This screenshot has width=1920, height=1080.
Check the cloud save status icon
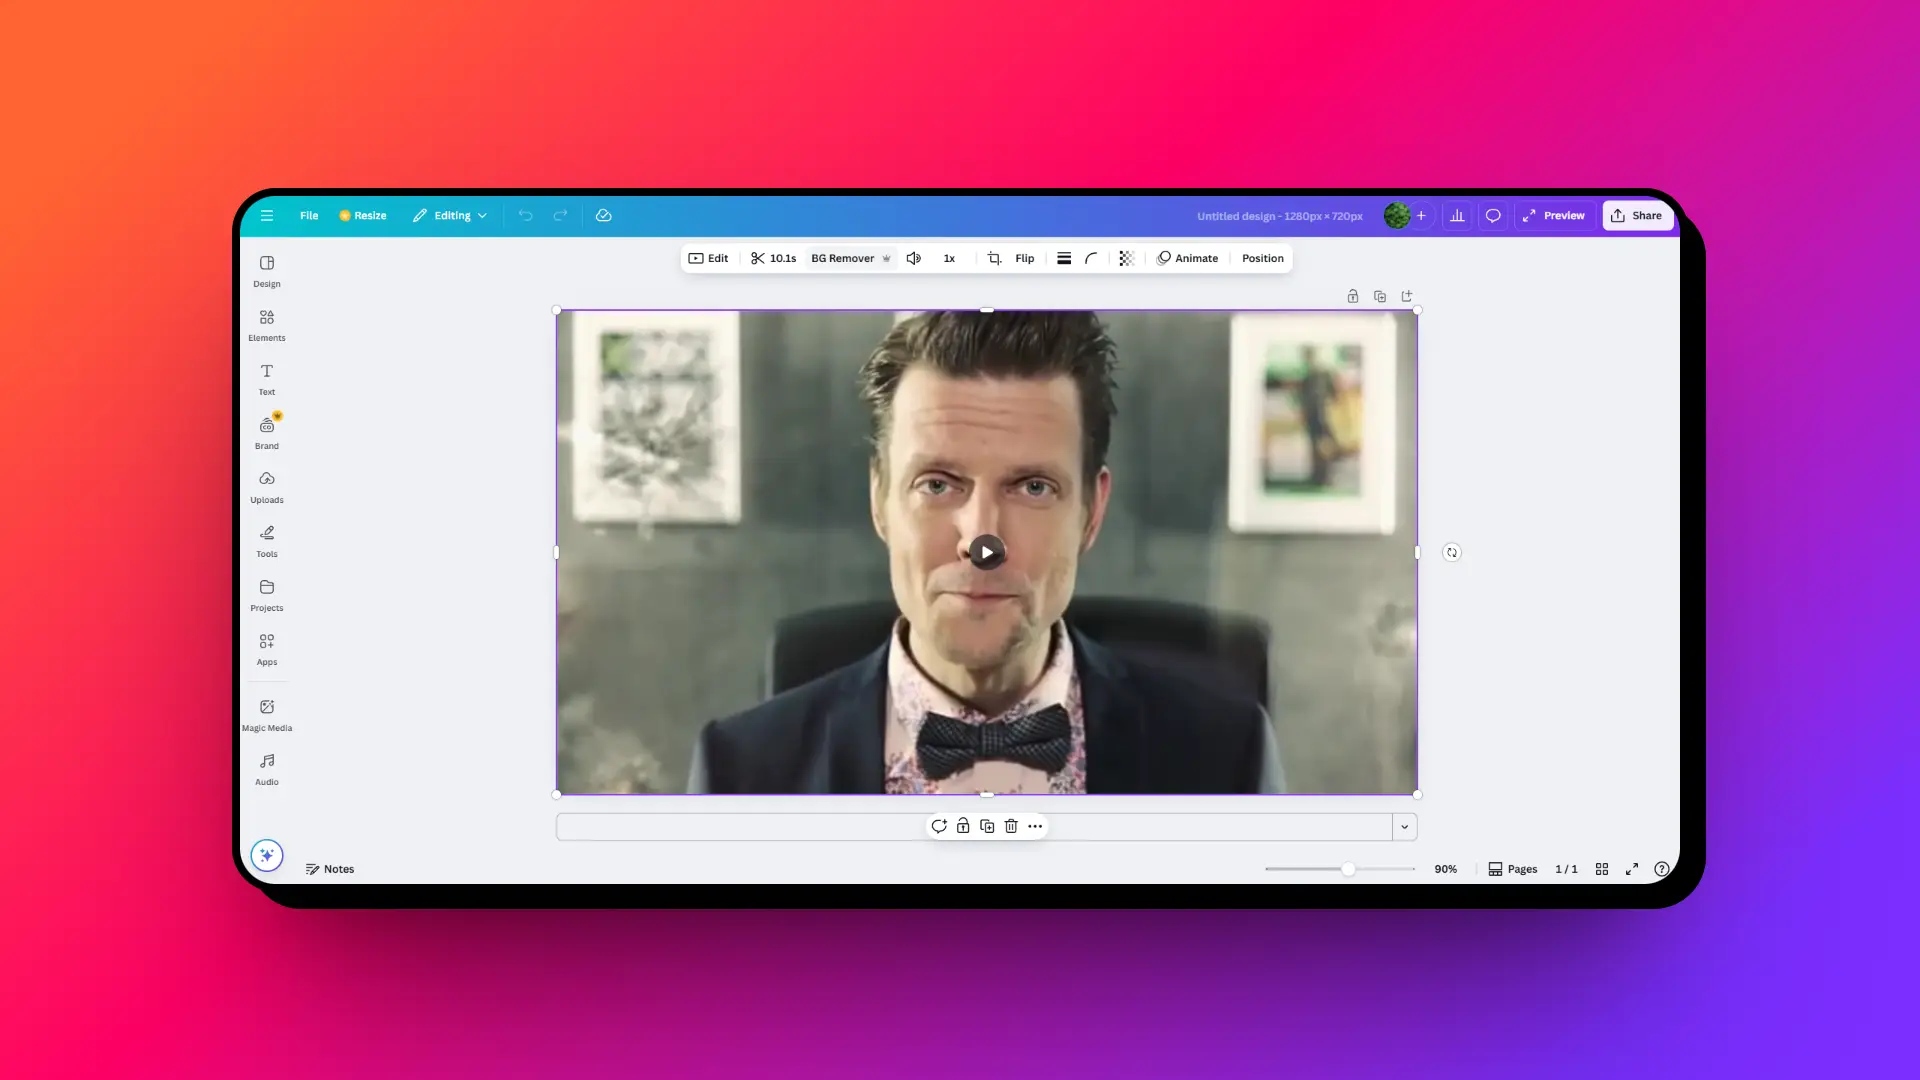(604, 215)
